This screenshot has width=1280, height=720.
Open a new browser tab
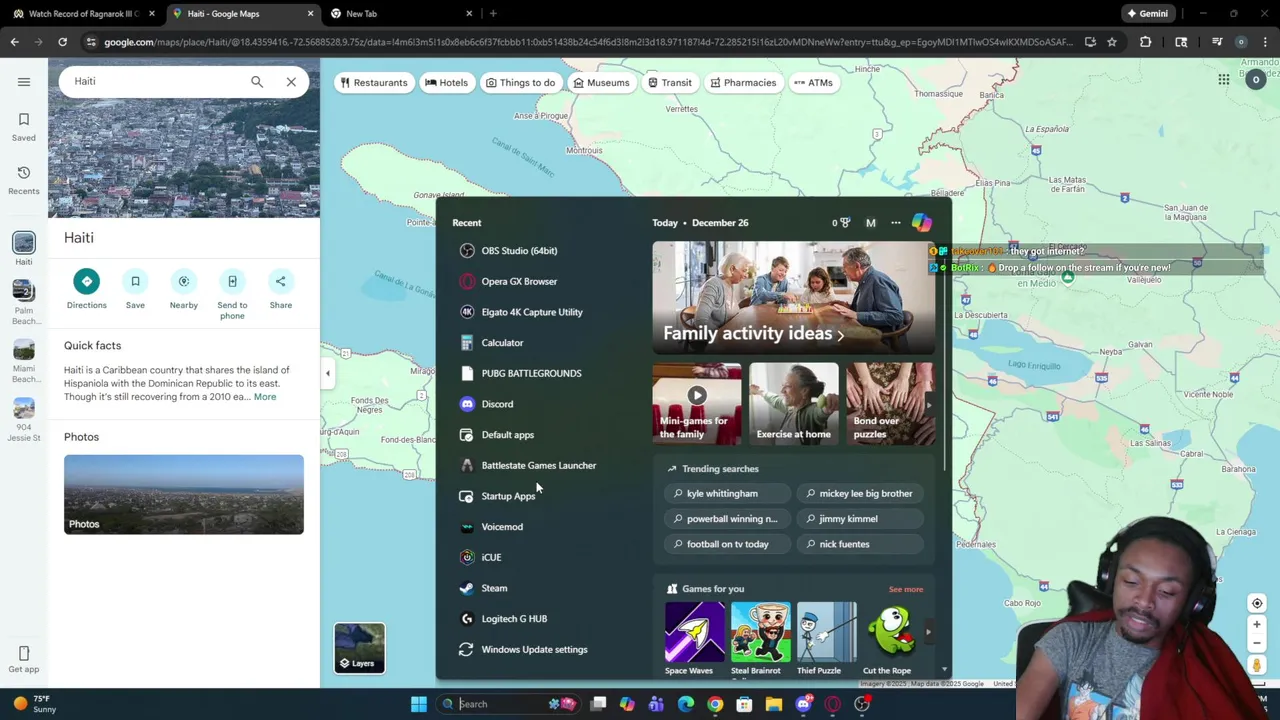(493, 14)
